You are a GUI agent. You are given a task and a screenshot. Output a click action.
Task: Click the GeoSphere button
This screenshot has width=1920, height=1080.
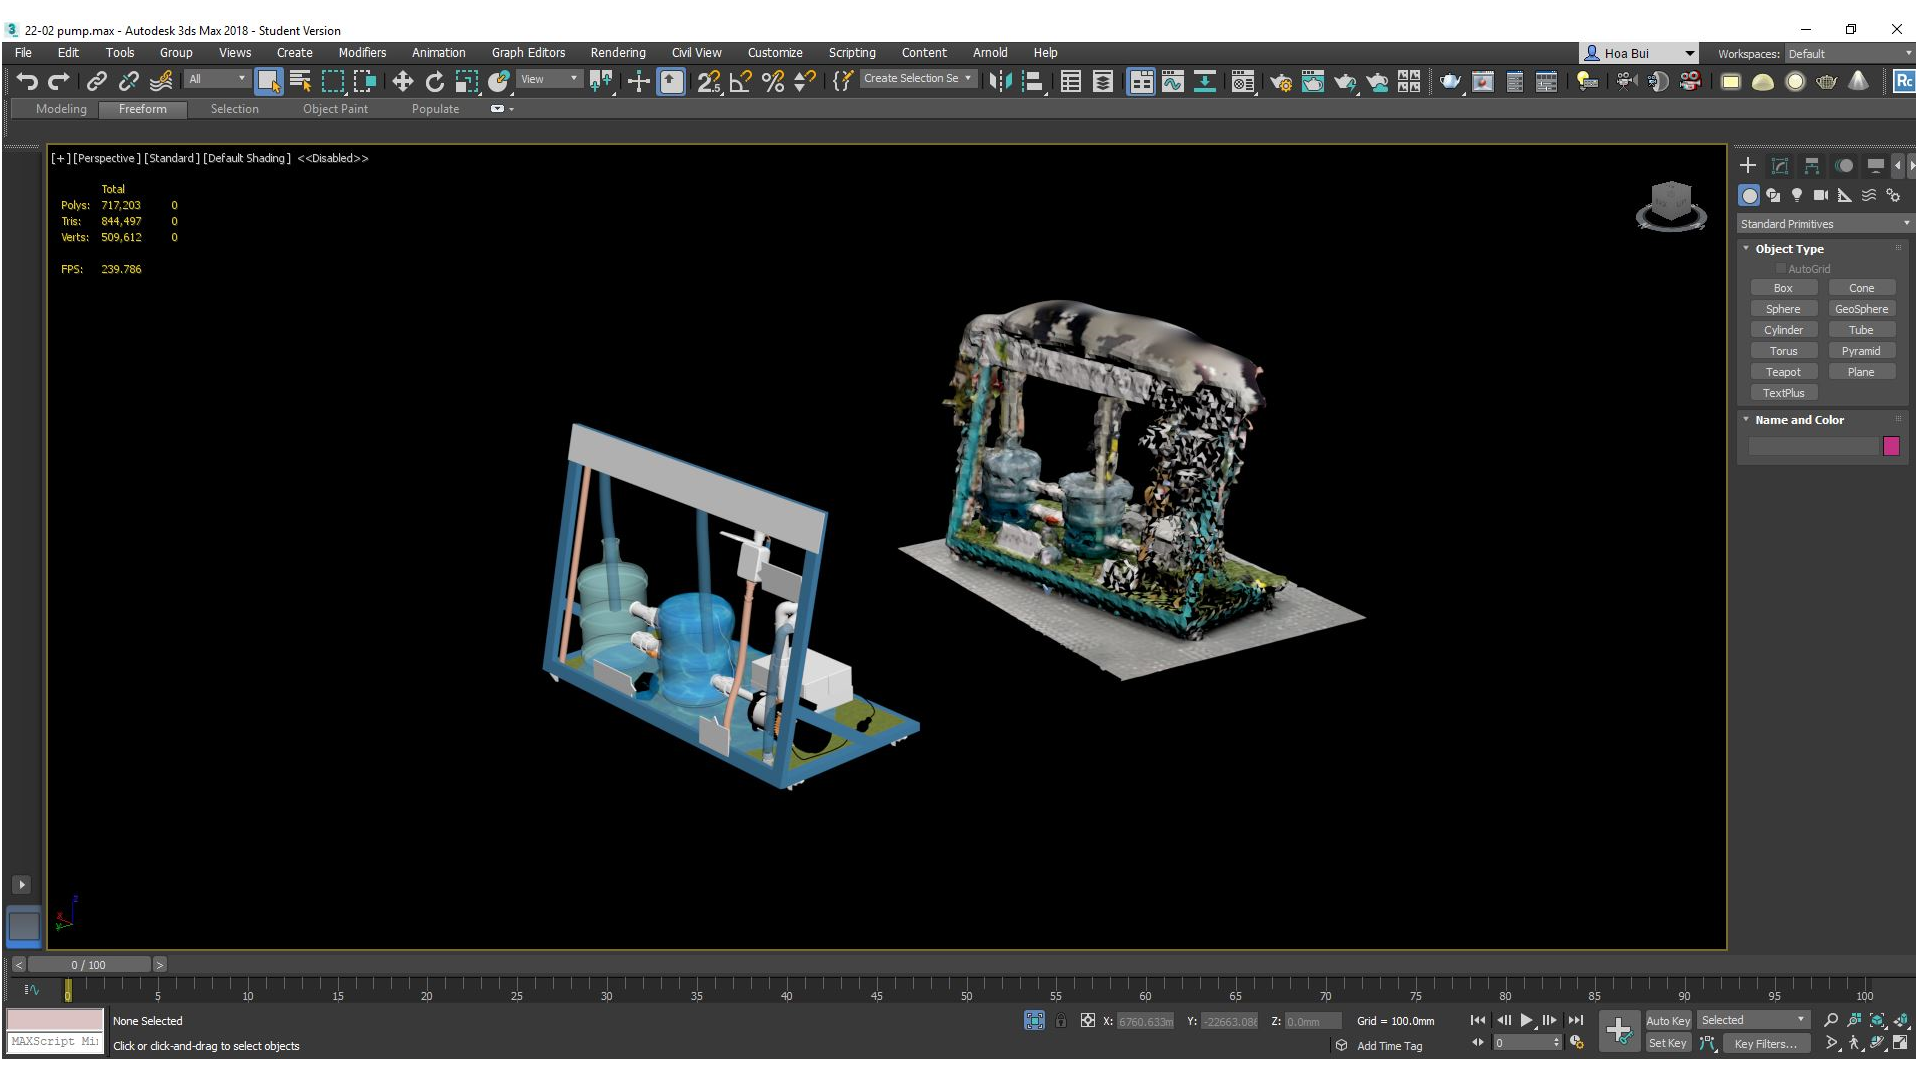(1861, 308)
